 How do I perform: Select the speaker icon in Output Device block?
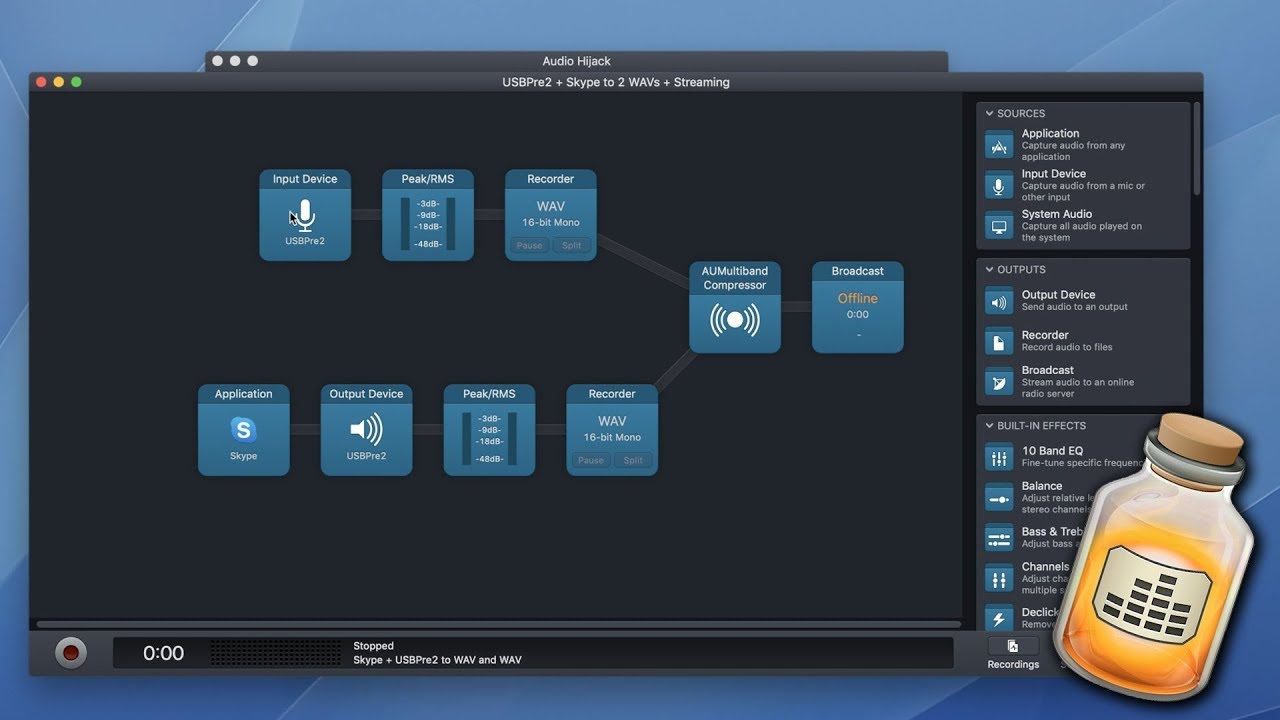366,430
